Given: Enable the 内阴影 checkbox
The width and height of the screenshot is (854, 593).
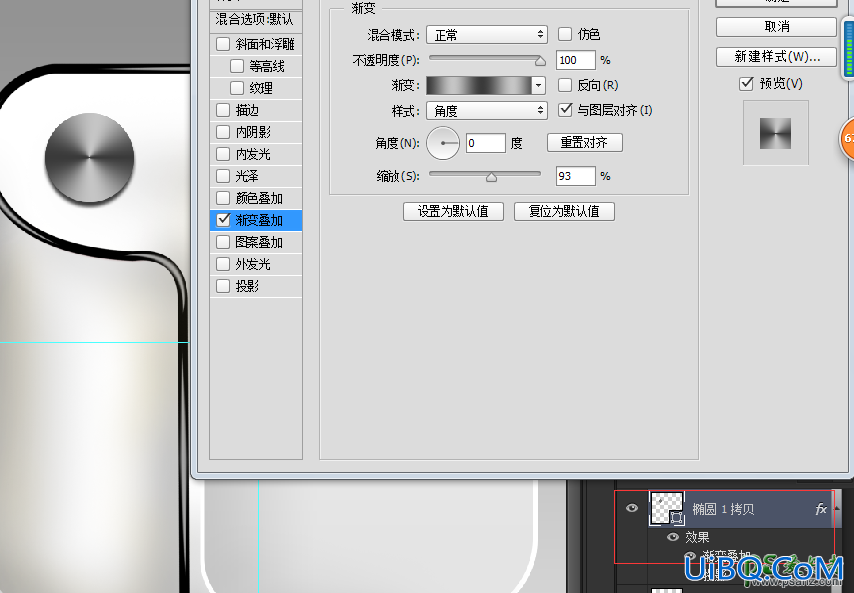Looking at the screenshot, I should click(223, 132).
